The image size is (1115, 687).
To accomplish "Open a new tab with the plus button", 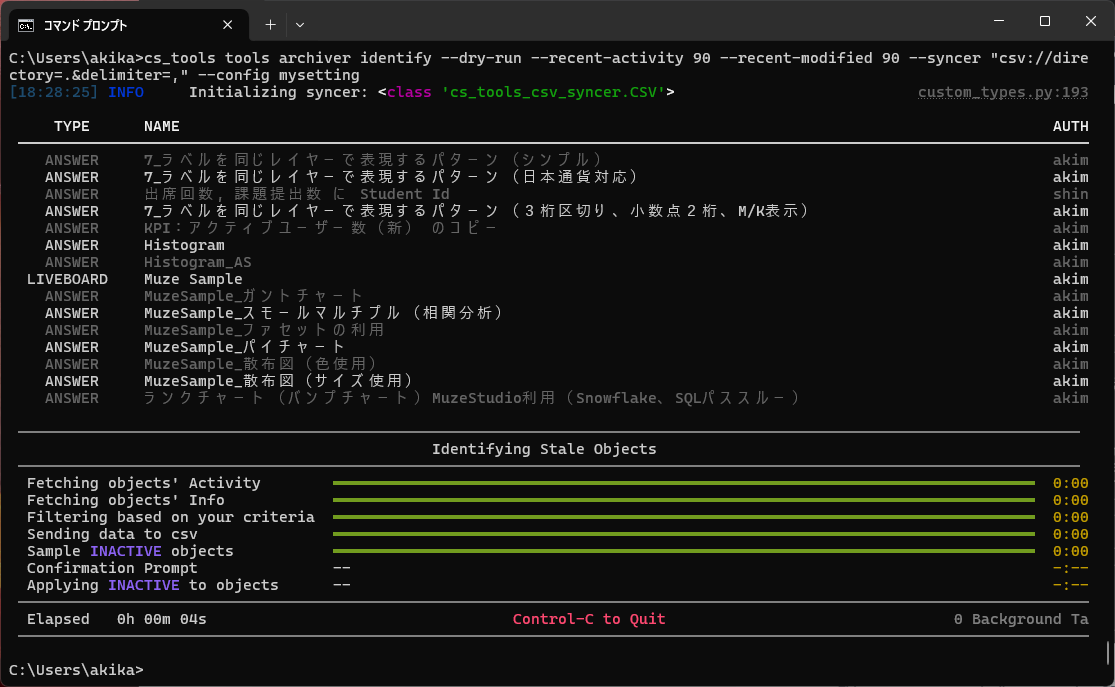I will (270, 24).
